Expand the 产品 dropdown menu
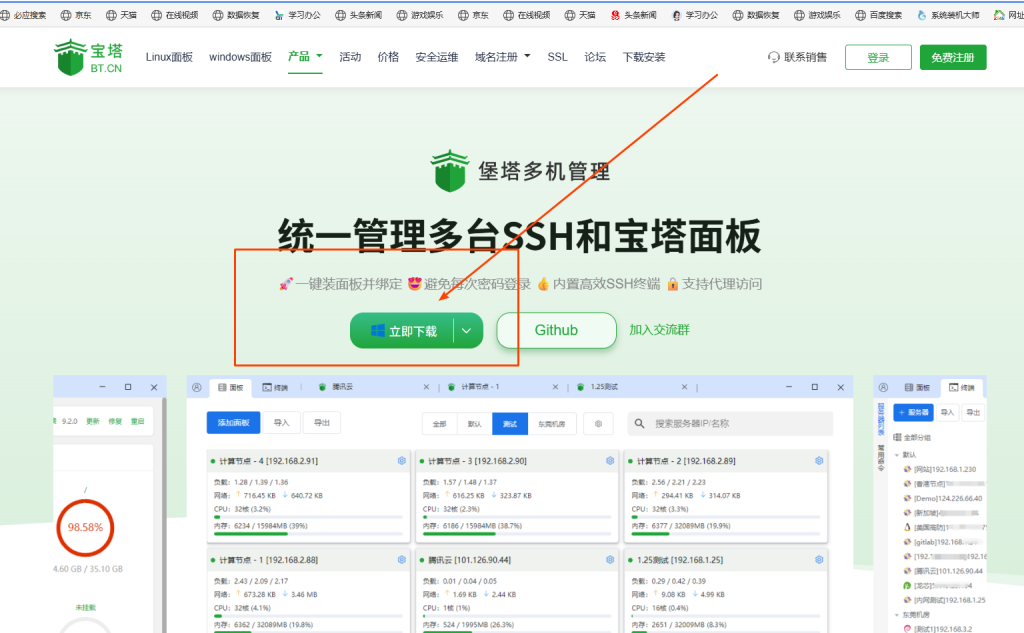 click(x=305, y=57)
